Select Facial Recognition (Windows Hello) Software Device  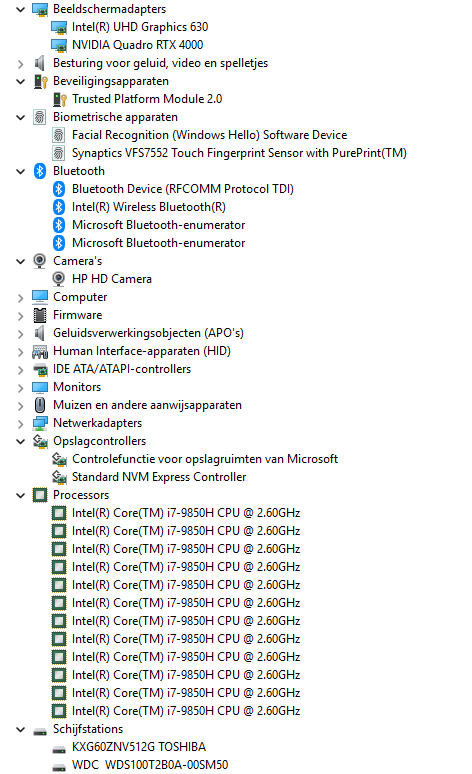point(209,135)
